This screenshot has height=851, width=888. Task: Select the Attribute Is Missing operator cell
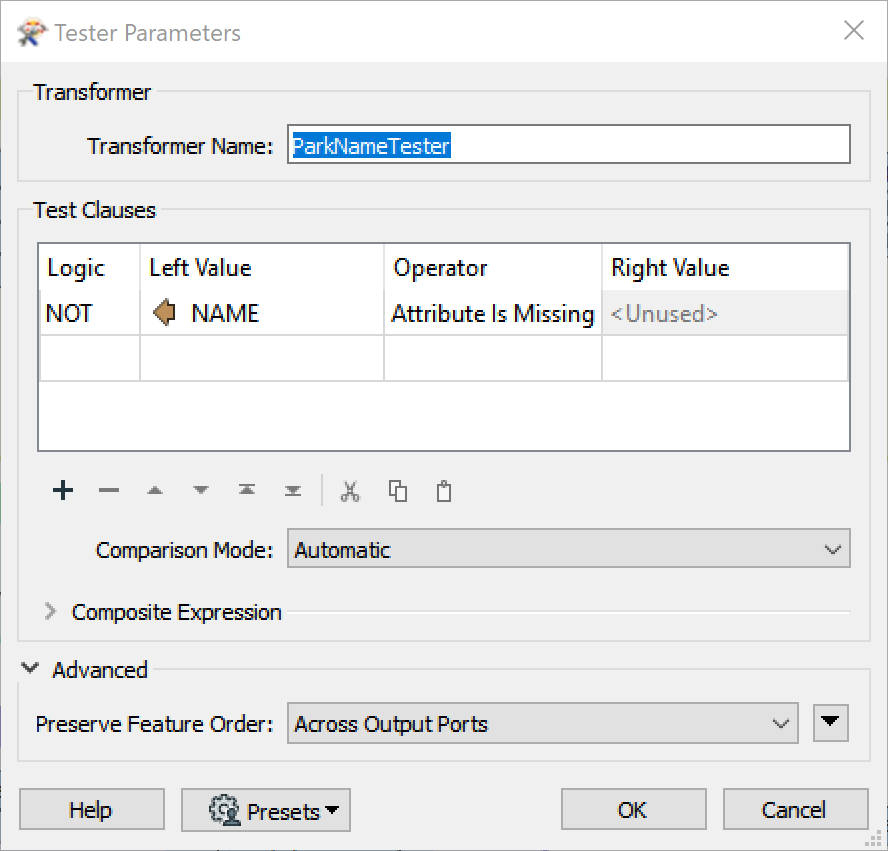tap(491, 313)
